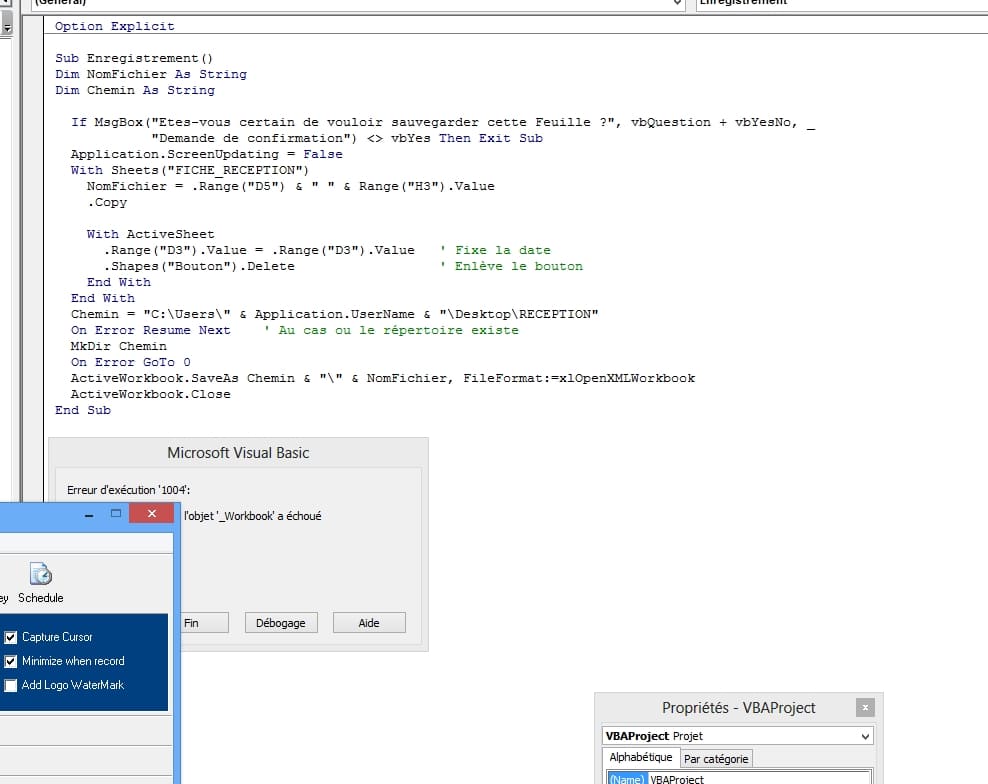Viewport: 988px width, 784px height.
Task: Disable the Capture Cursor checkbox
Action: pyautogui.click(x=11, y=637)
